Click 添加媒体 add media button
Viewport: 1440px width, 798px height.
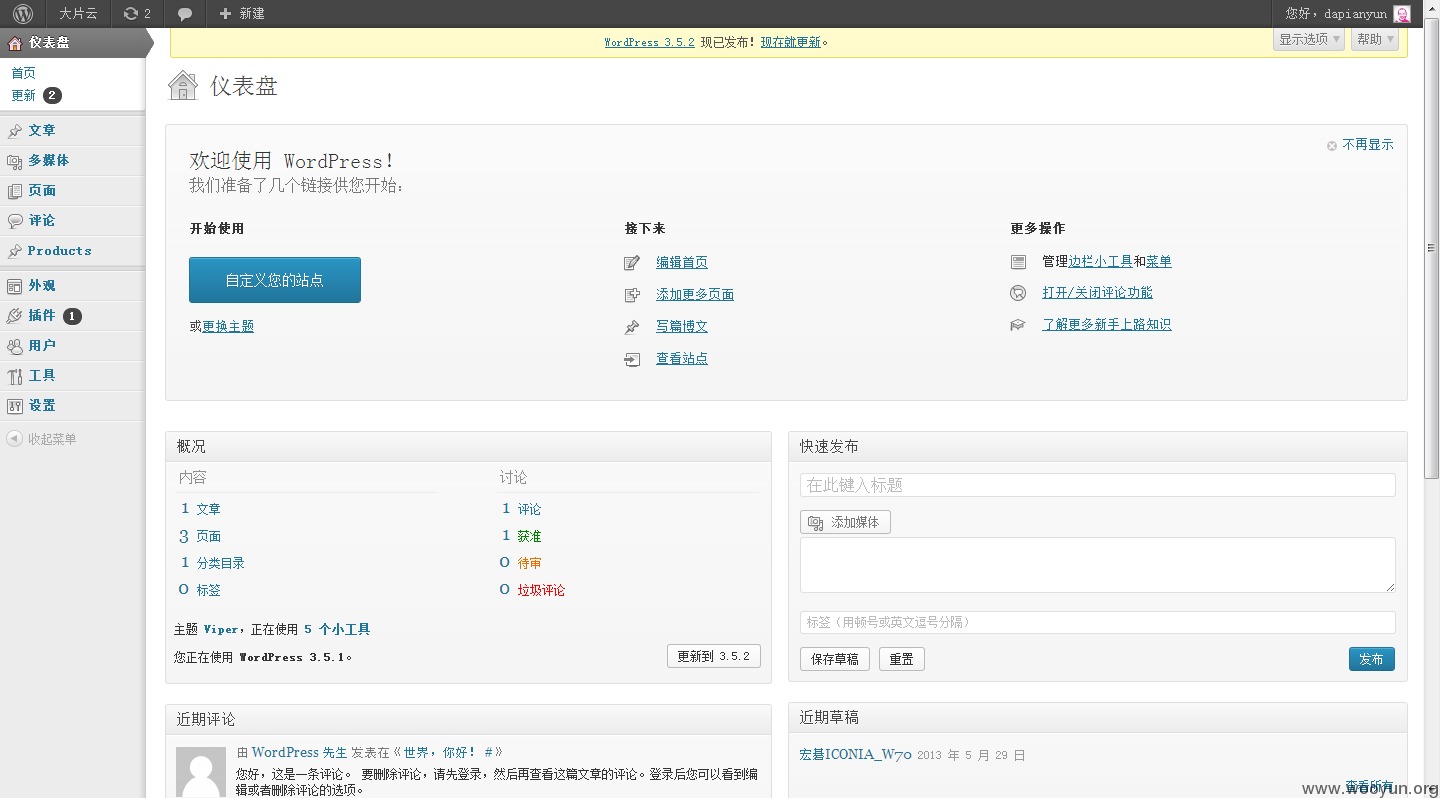[x=845, y=522]
